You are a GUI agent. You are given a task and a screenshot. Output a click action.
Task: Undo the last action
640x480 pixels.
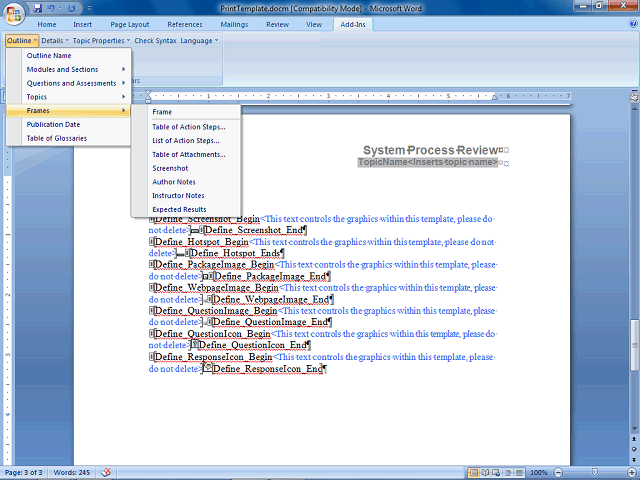(x=51, y=8)
